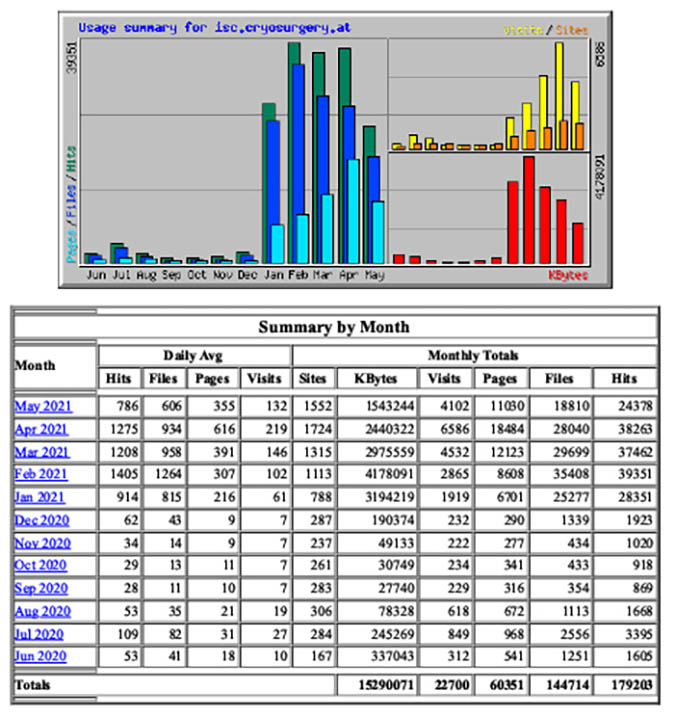
Task: Click the Totals row label
Action: (x=33, y=686)
